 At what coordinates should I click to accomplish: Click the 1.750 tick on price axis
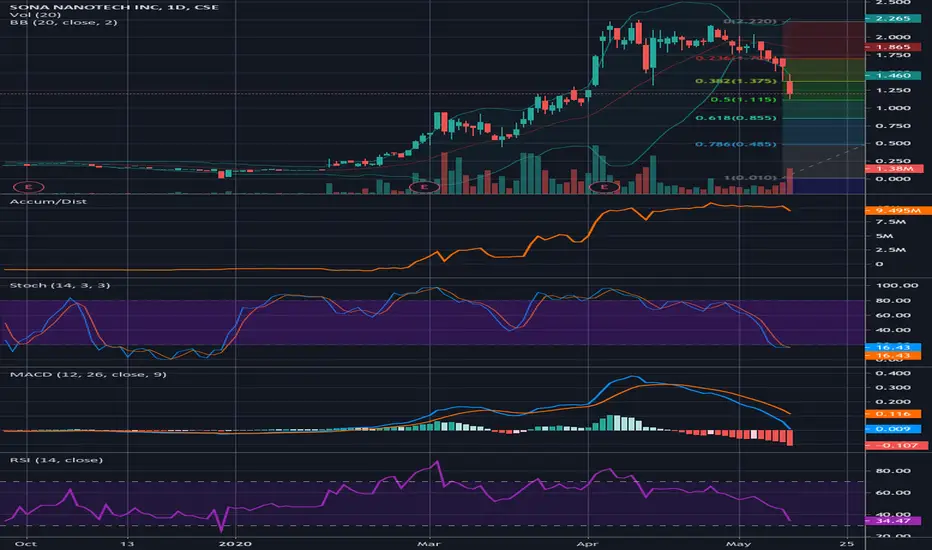coord(893,55)
